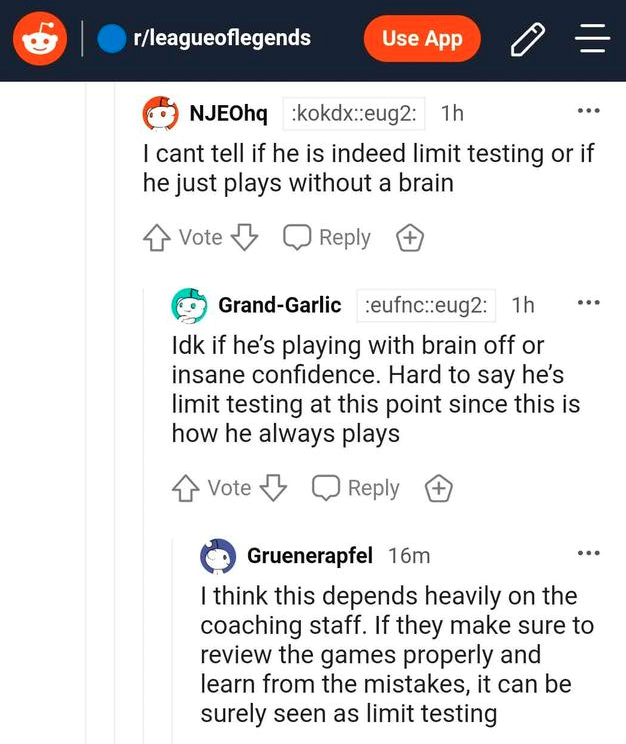Viewport: 626px width, 744px height.
Task: Open Gruenerapfel's user profile
Action: (x=311, y=555)
